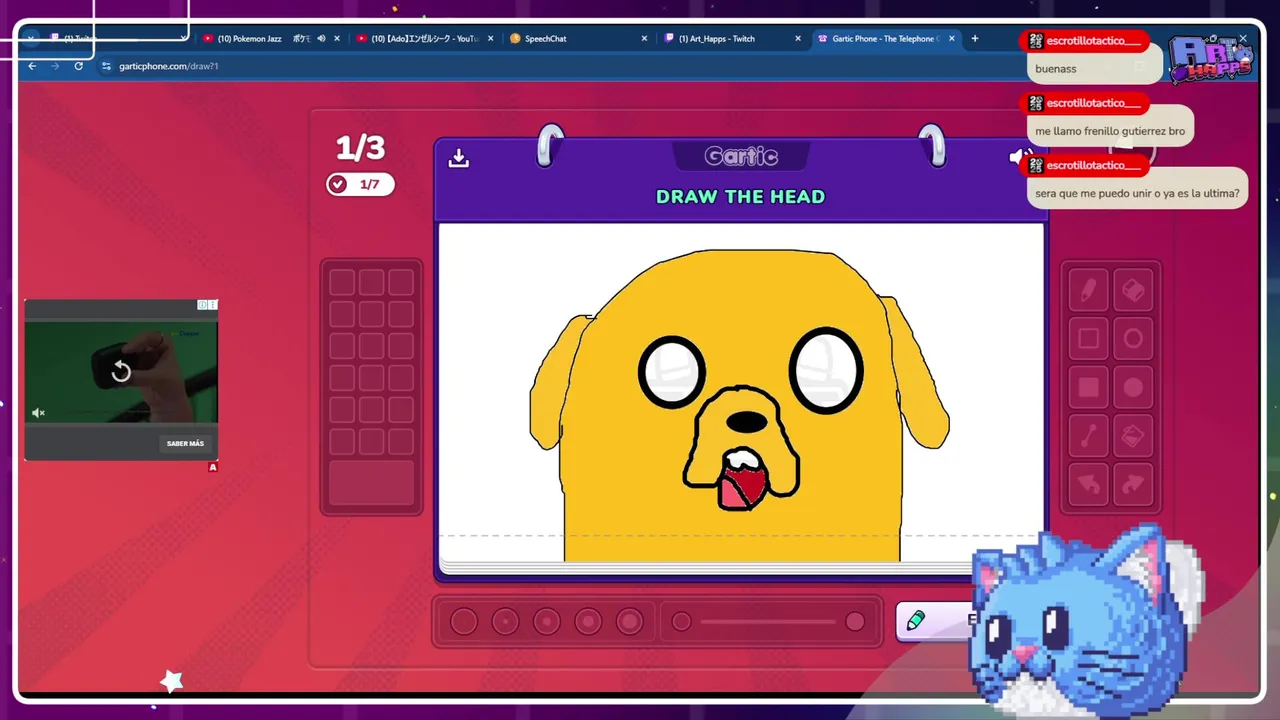Click the 'me llamo frenillo gutierrez bro' message
The width and height of the screenshot is (1280, 720).
(x=1110, y=131)
